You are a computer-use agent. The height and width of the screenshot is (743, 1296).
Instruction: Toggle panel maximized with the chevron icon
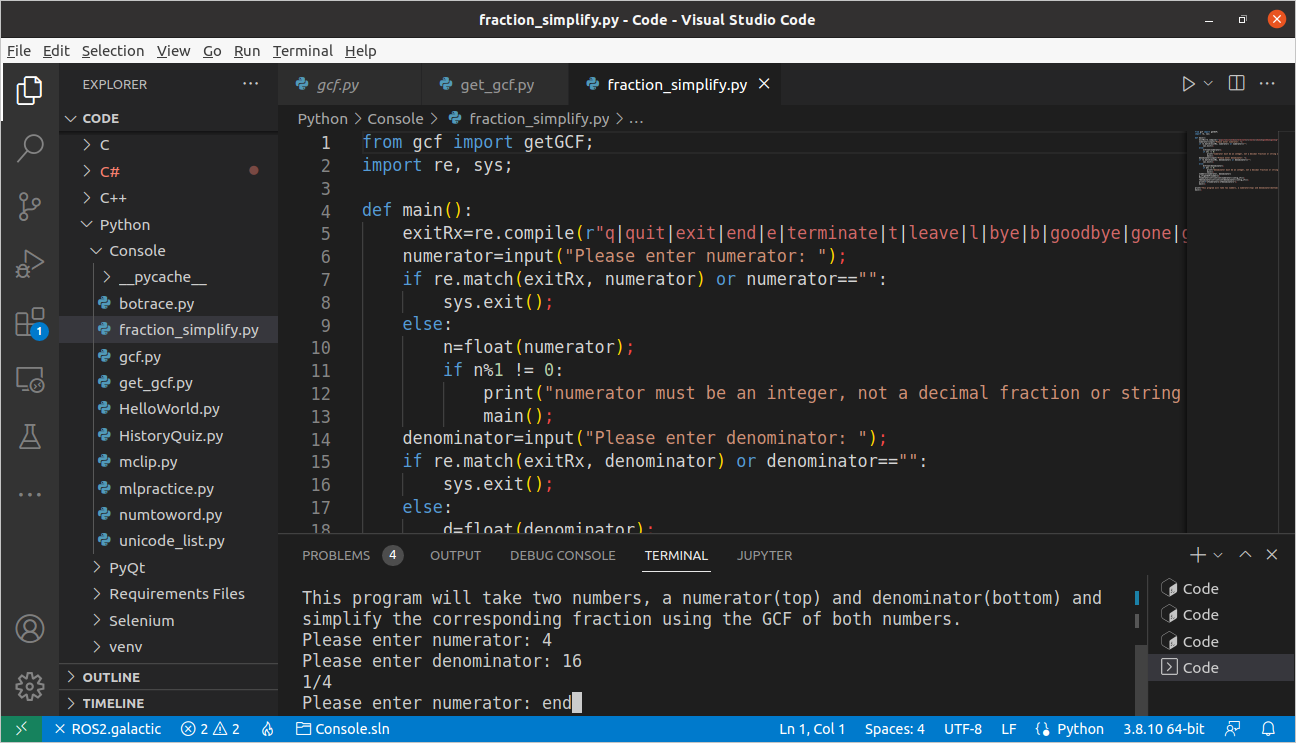[1246, 554]
